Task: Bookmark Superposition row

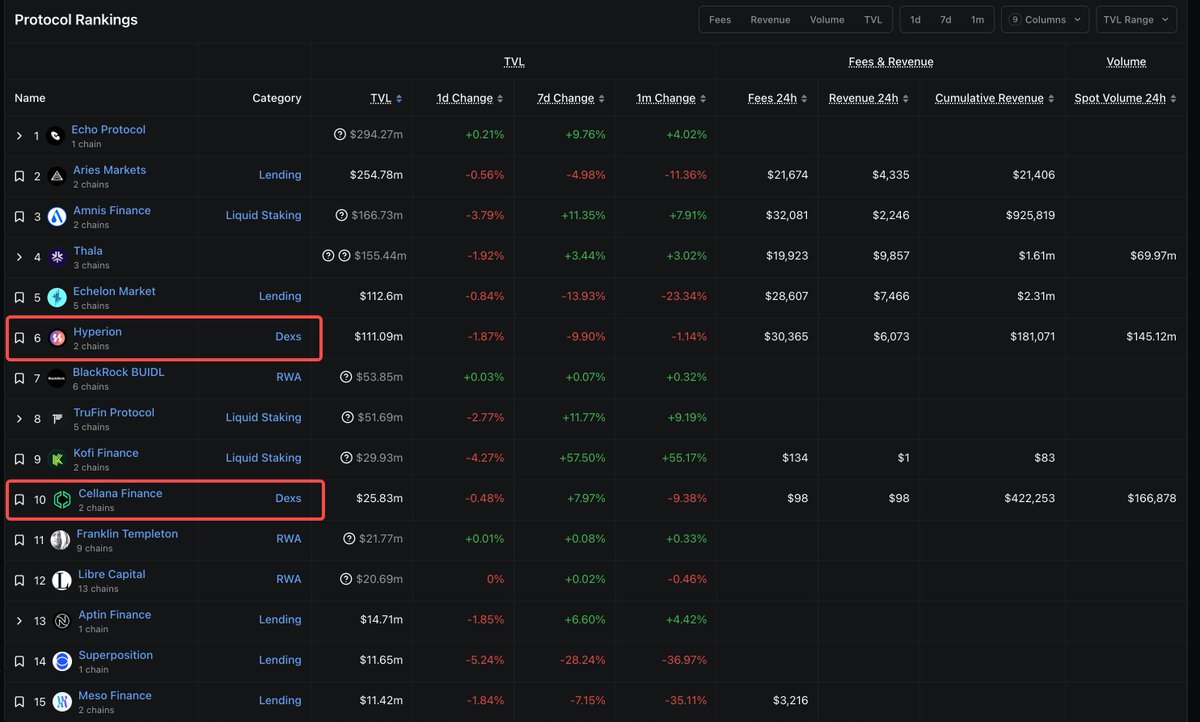Action: point(19,662)
